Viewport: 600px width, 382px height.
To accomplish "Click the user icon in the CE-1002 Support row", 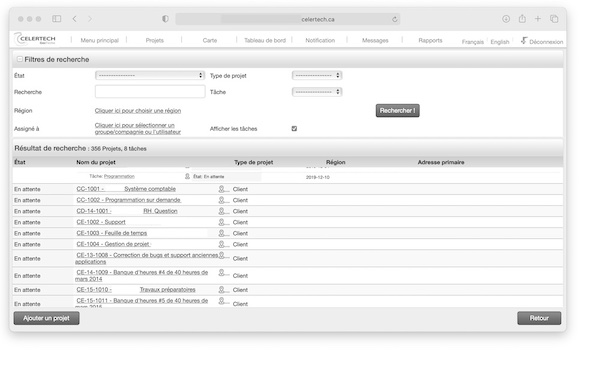I will coord(222,222).
